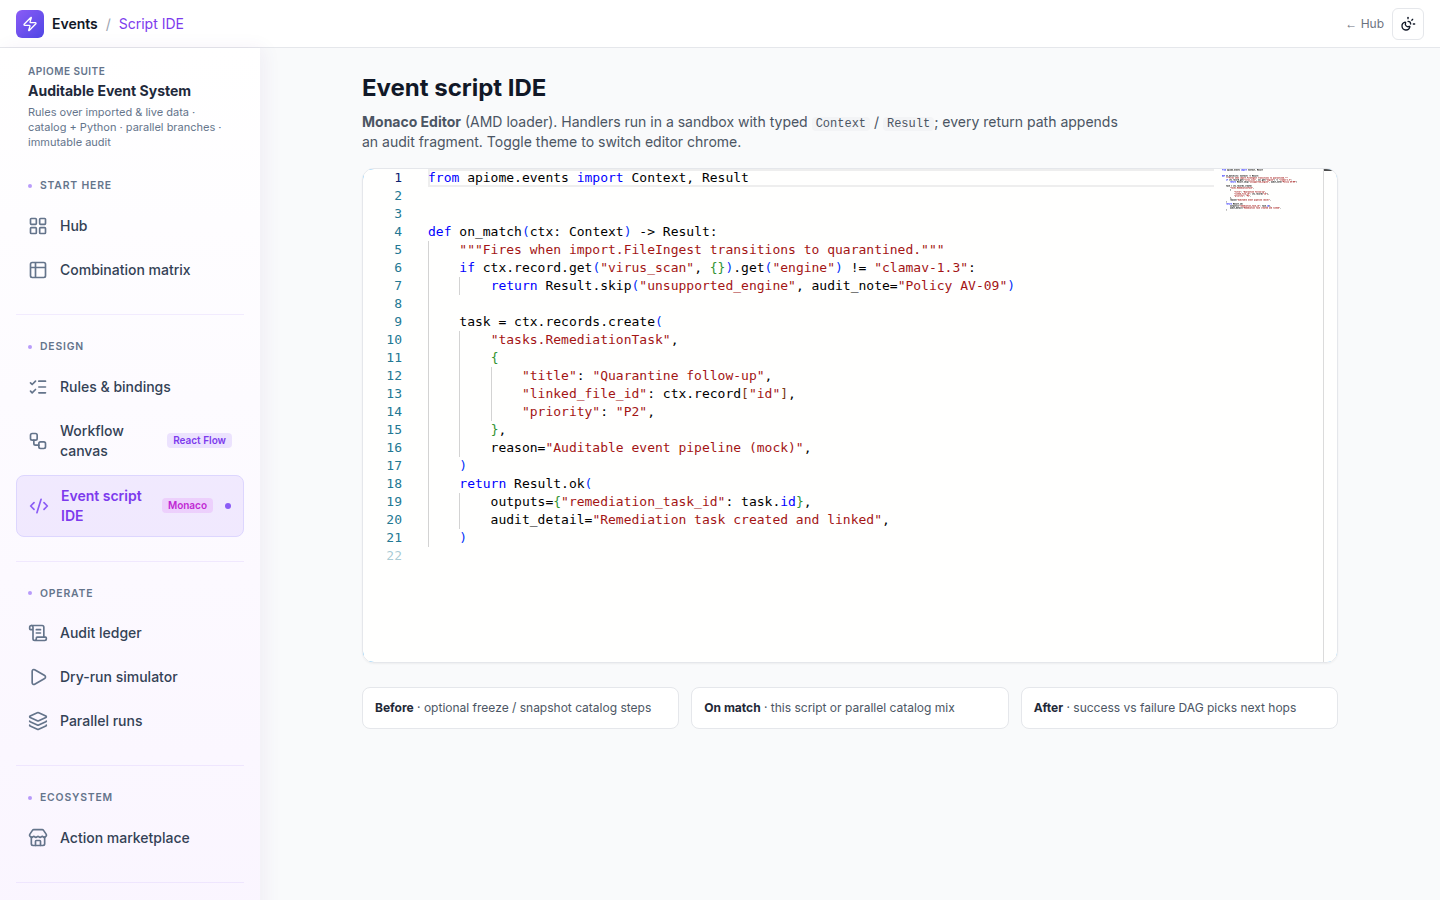Click line number 4 in the gutter
This screenshot has height=900, width=1440.
(398, 232)
